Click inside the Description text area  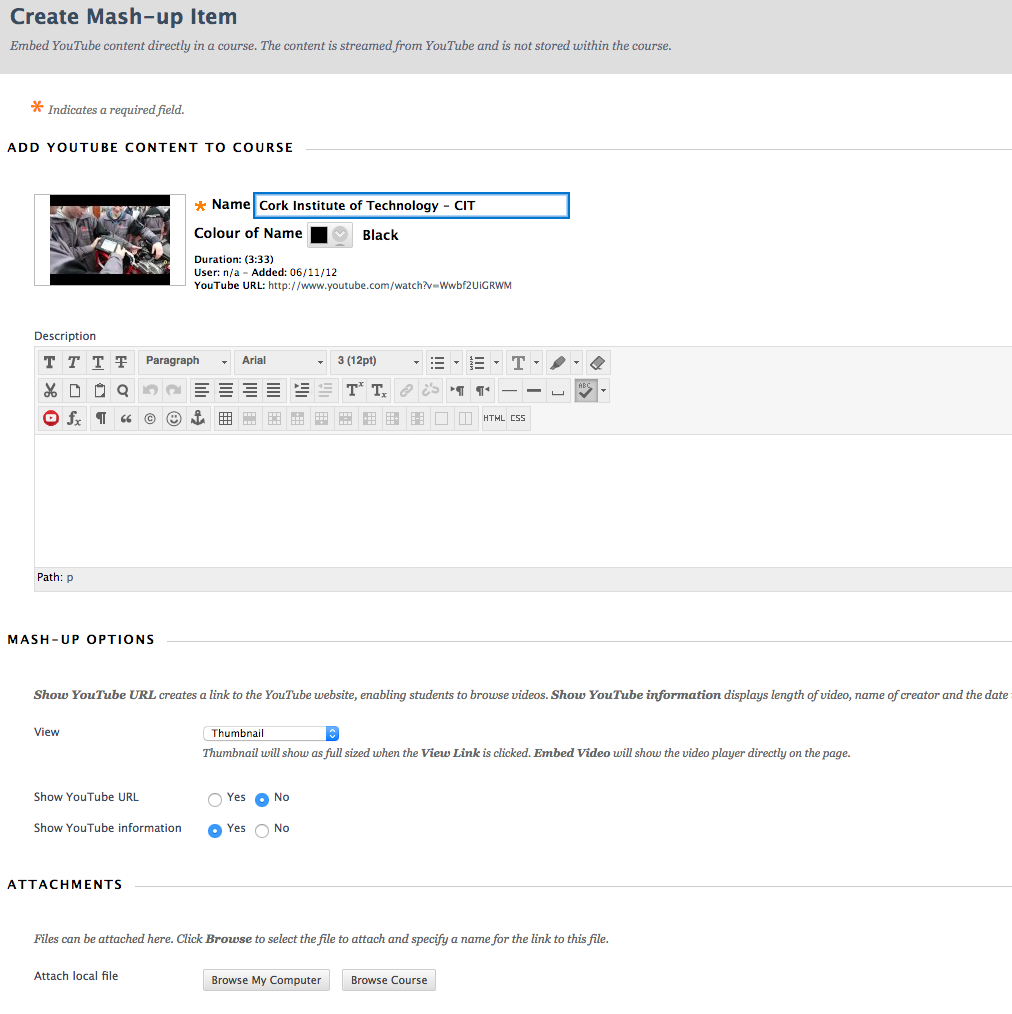pyautogui.click(x=522, y=501)
